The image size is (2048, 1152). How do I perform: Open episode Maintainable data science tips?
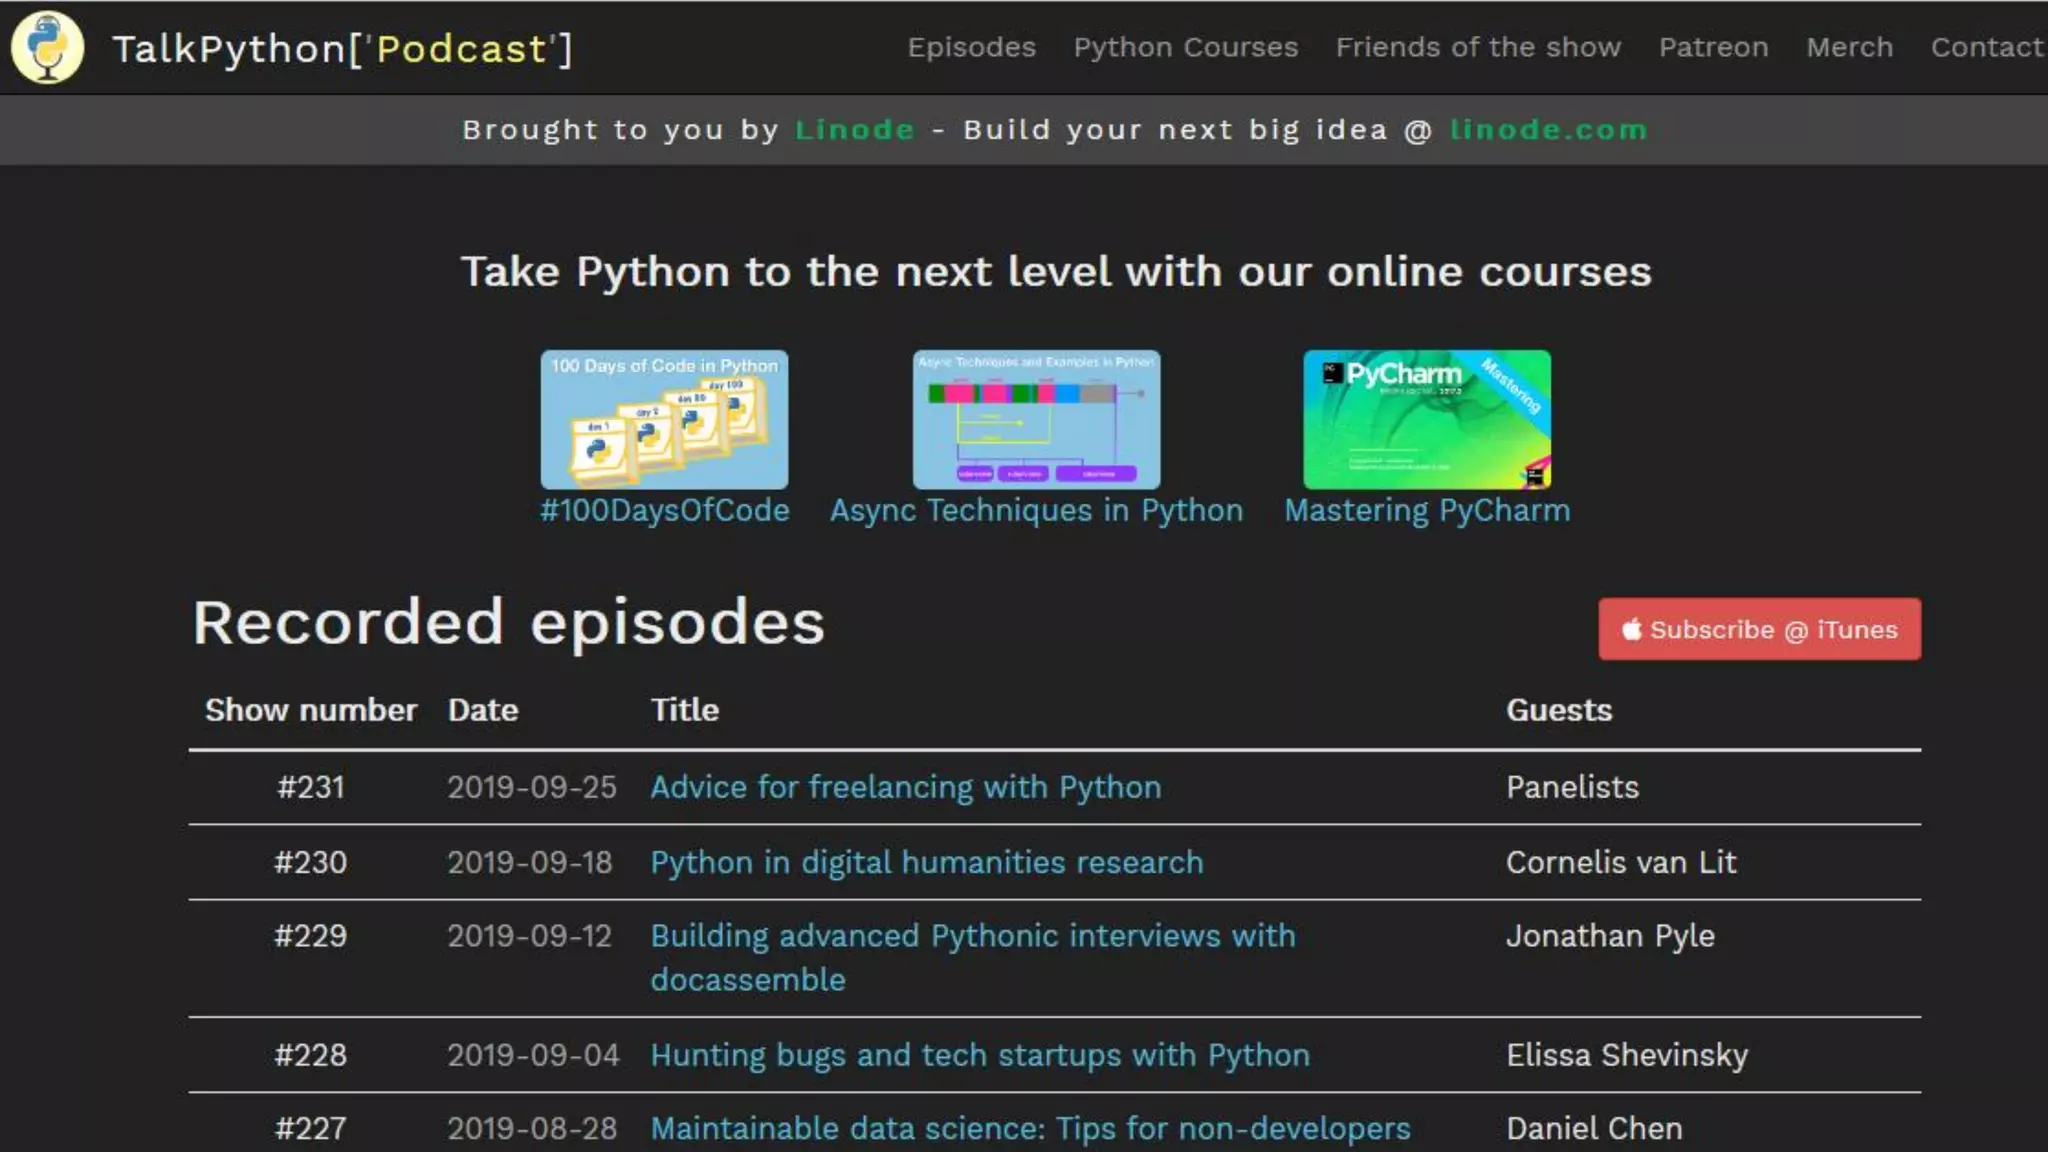(x=1030, y=1128)
